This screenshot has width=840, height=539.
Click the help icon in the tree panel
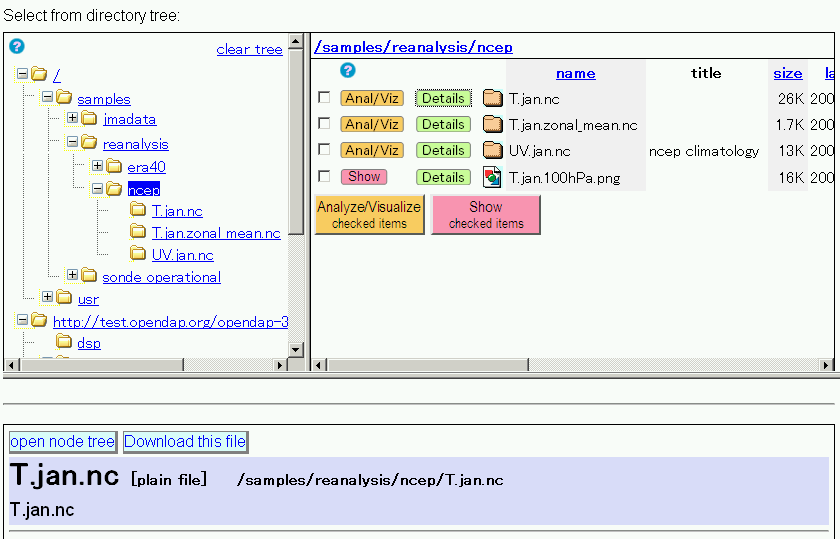click(16, 46)
